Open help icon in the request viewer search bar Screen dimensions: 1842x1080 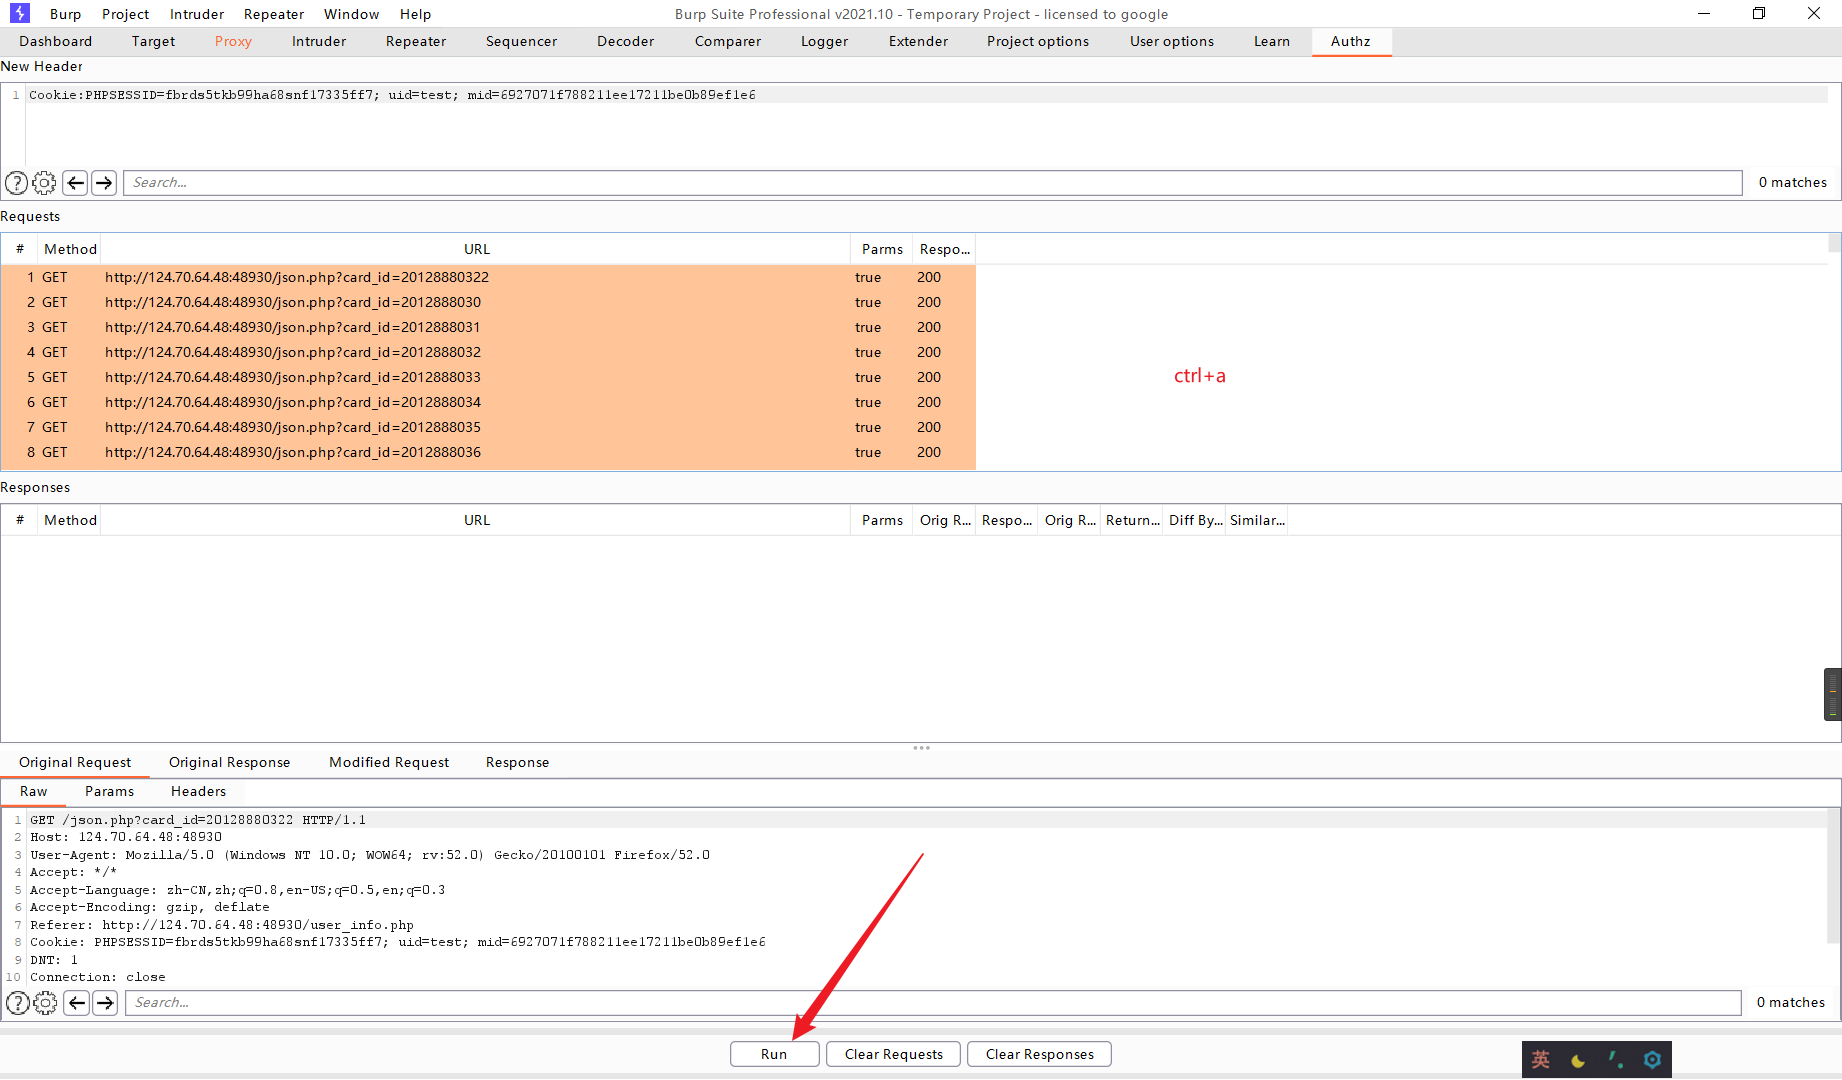[18, 1003]
